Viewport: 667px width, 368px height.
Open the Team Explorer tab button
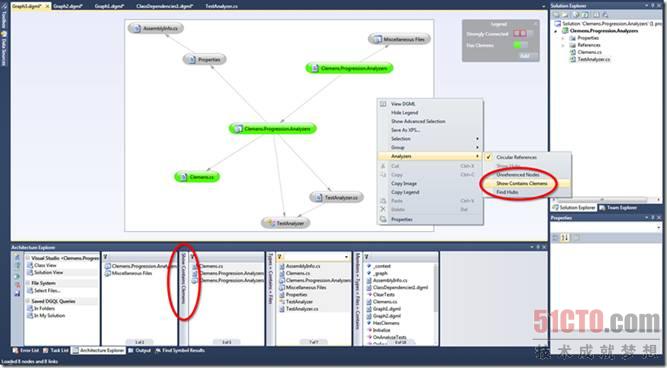tap(618, 208)
